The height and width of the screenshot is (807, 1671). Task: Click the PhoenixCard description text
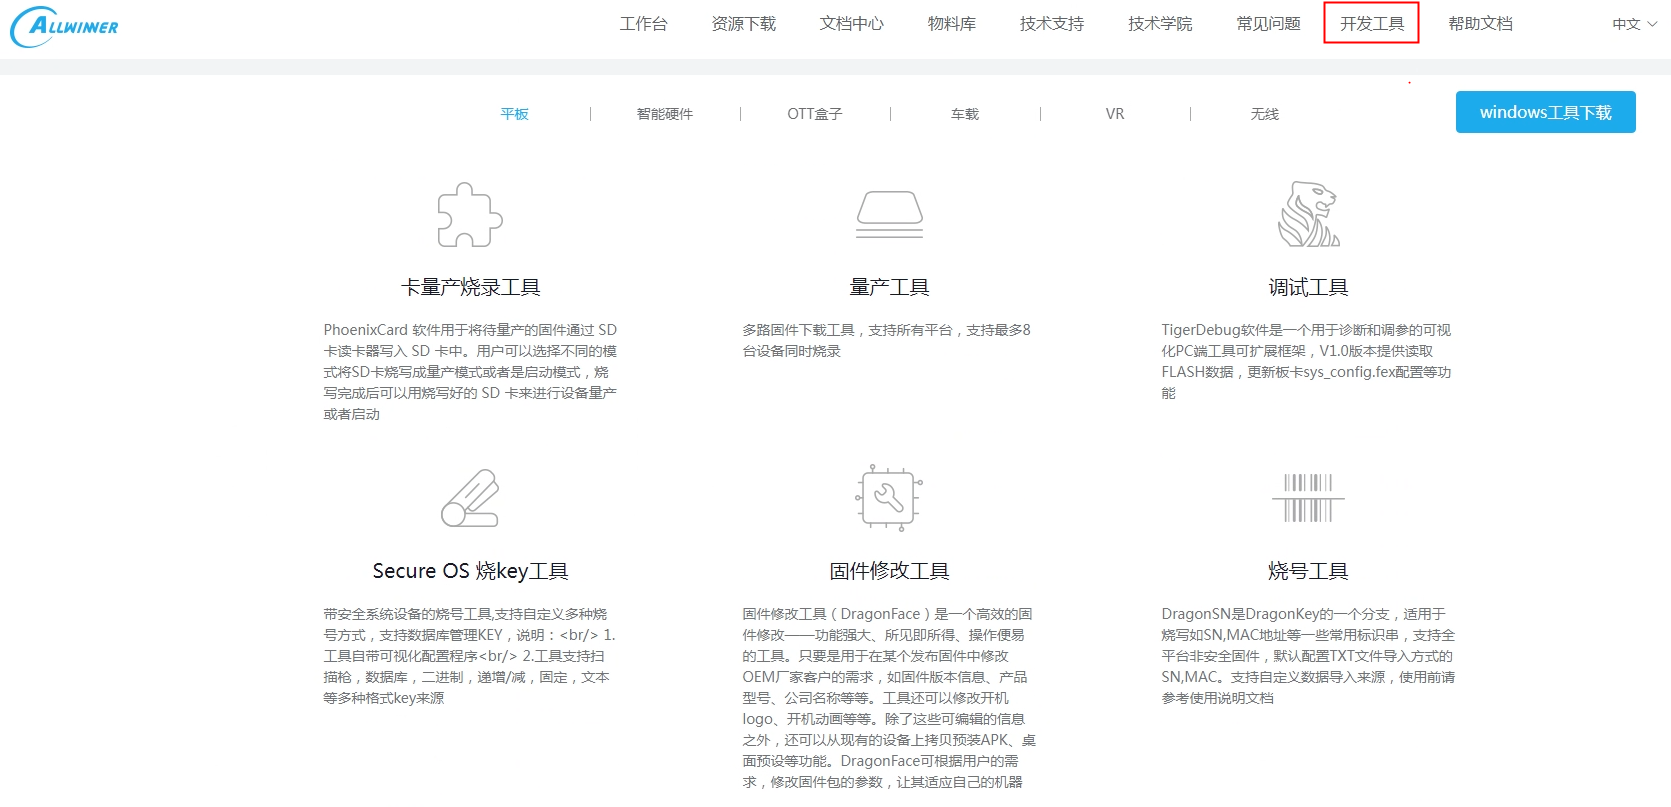coord(470,372)
